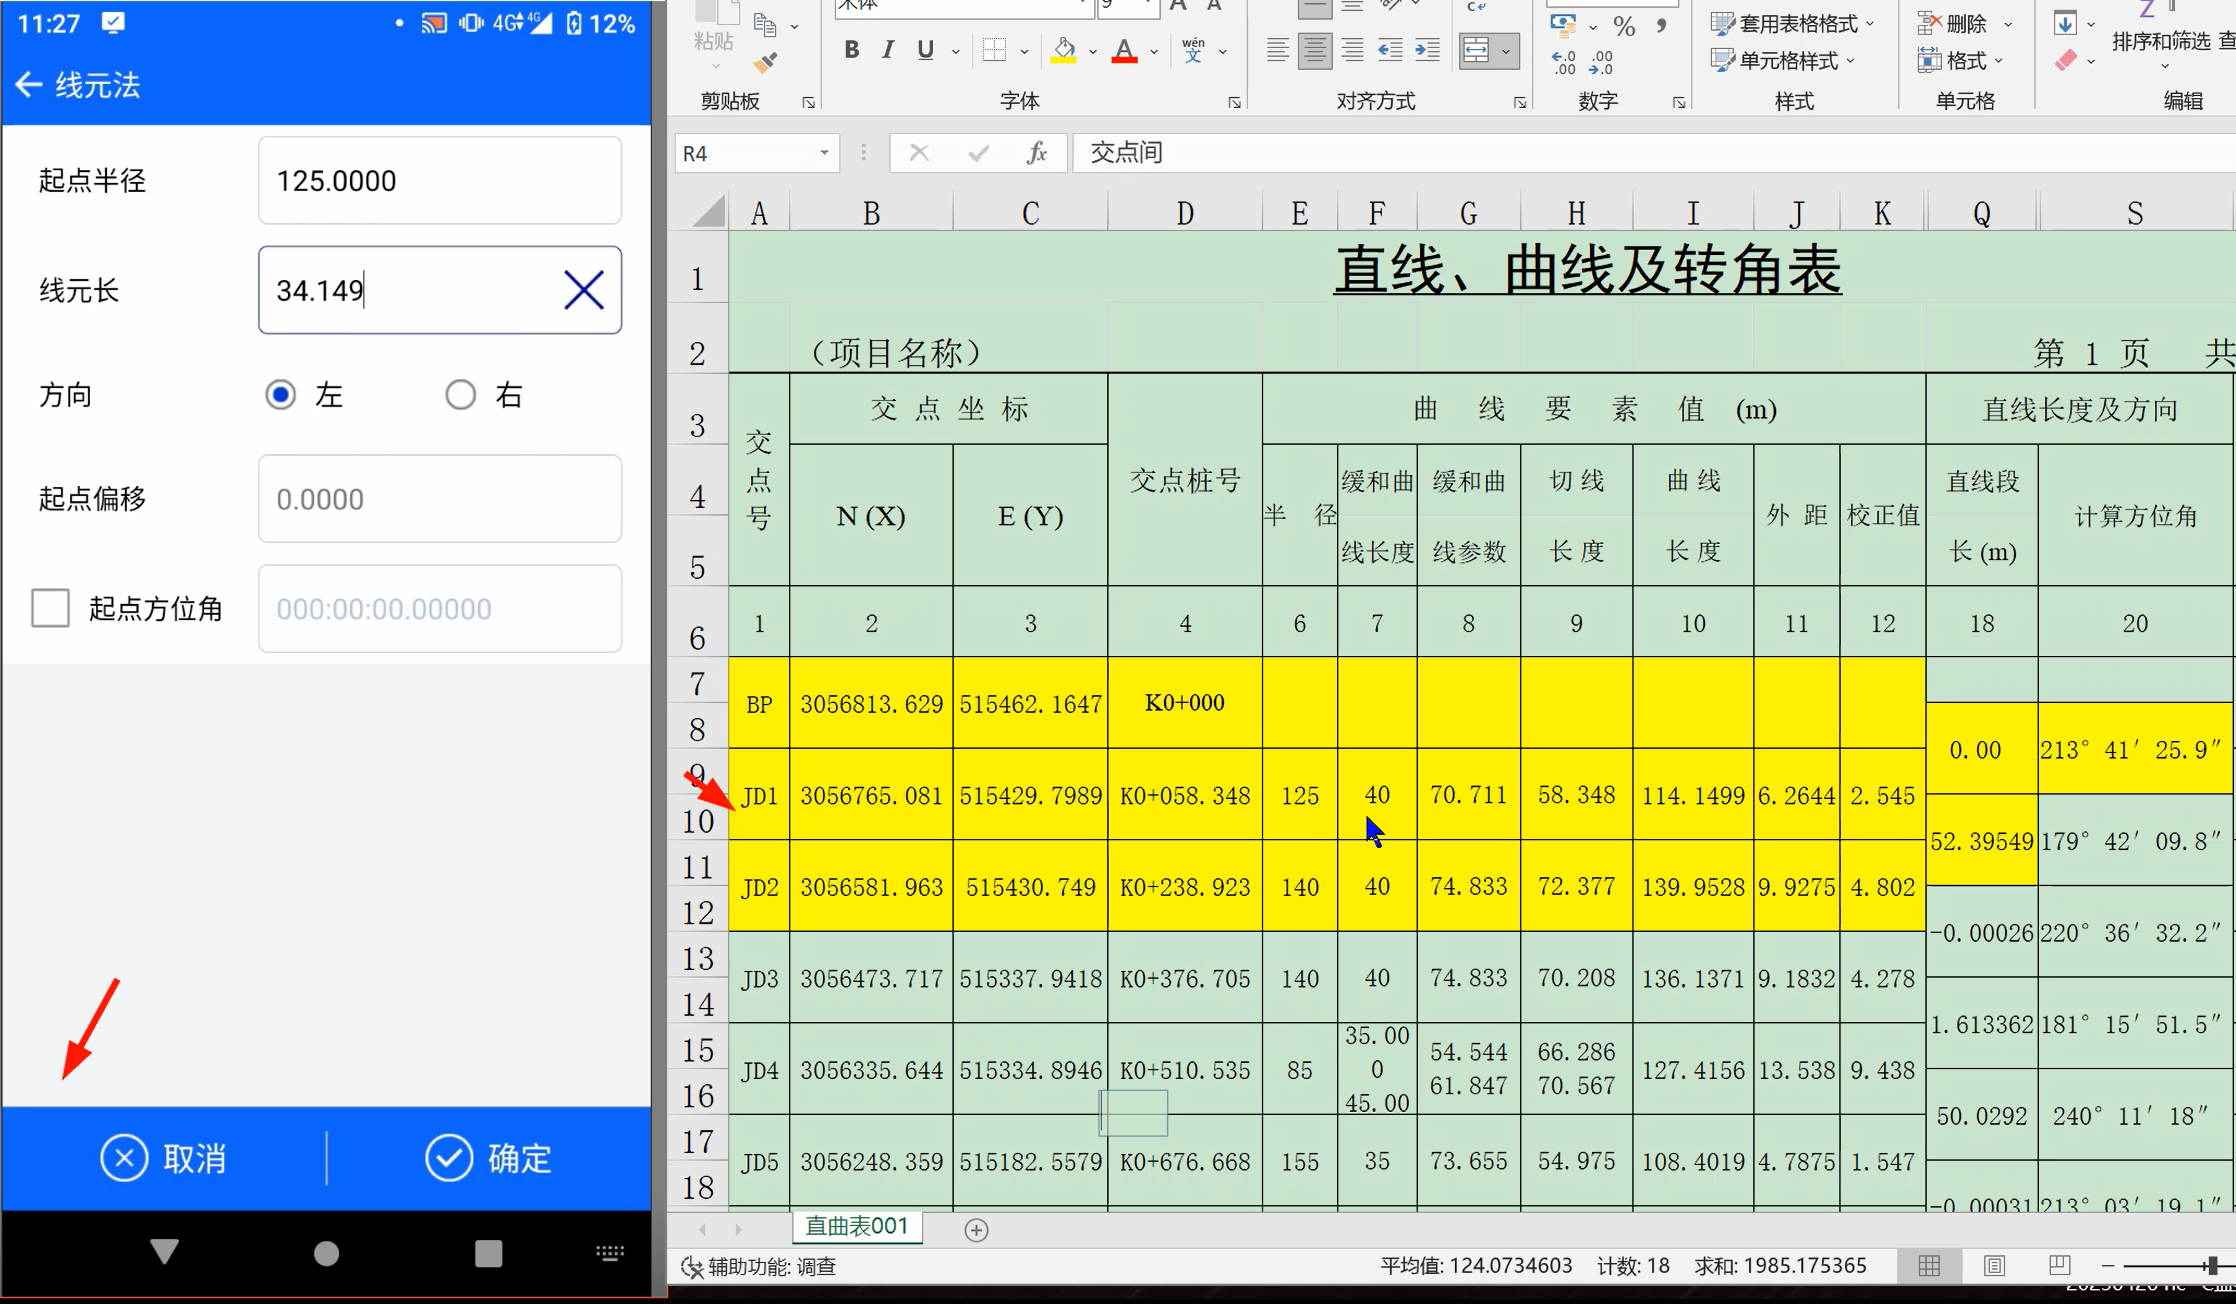Image resolution: width=2236 pixels, height=1304 pixels.
Task: Apply percent style format
Action: 1624,26
